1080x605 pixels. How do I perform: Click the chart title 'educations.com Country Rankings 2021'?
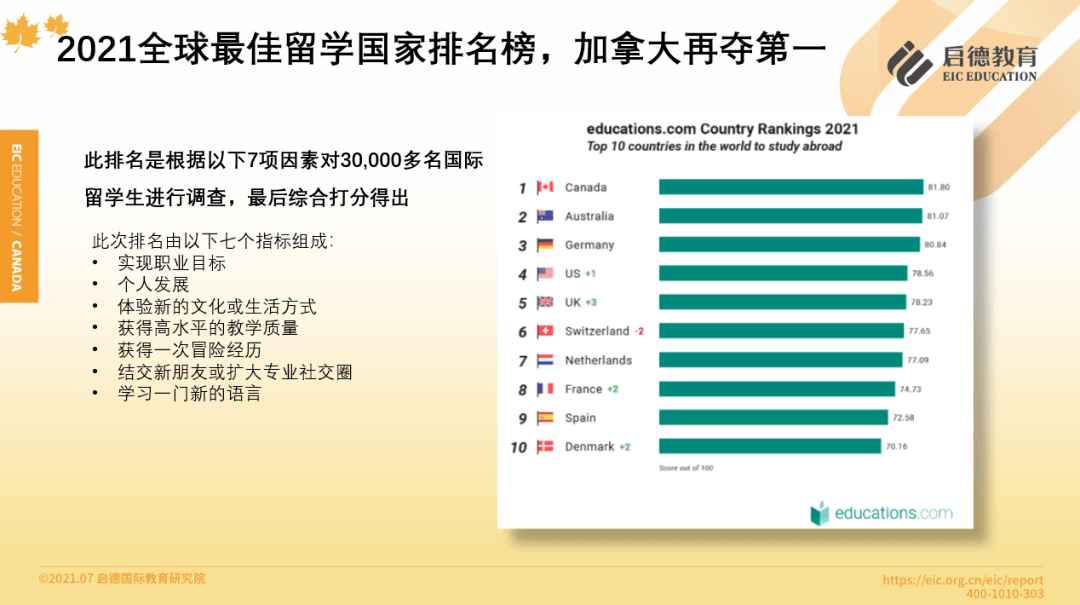click(x=723, y=129)
